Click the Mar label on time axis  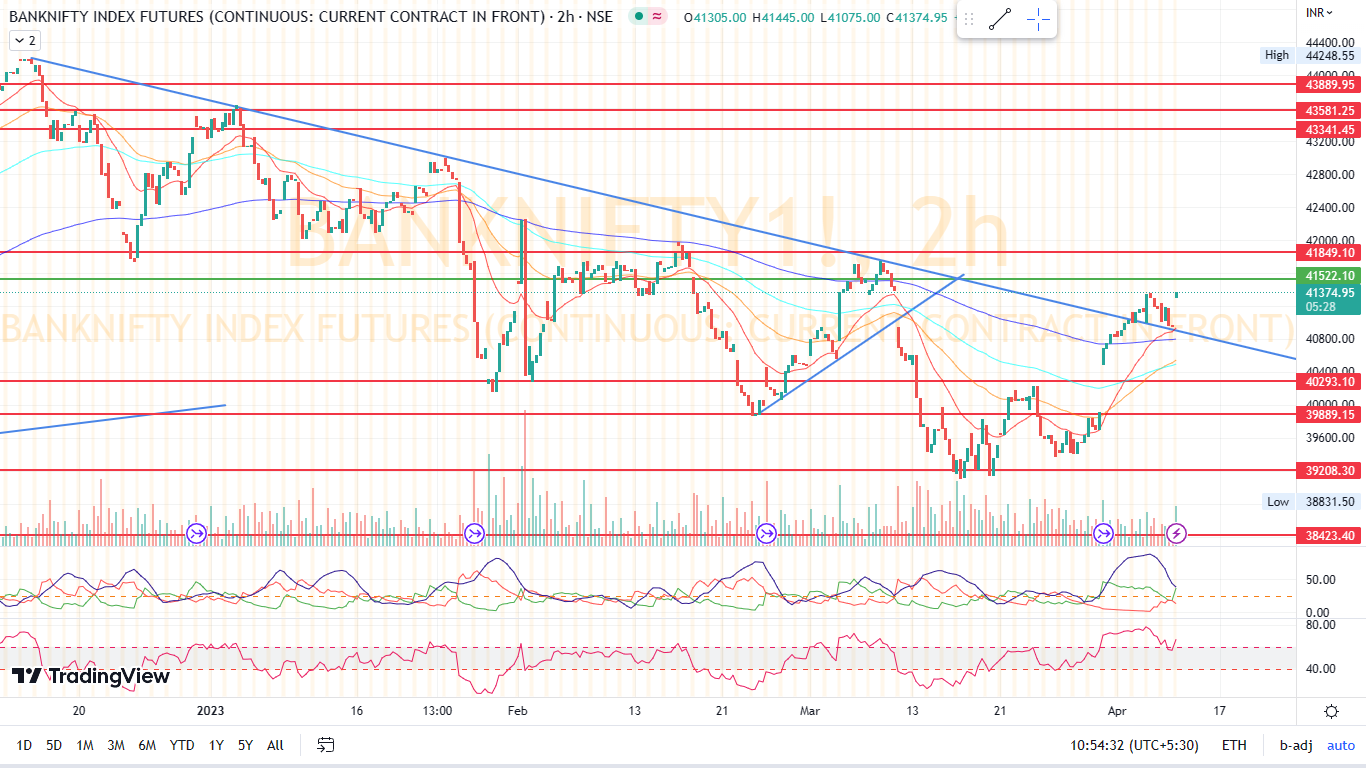(811, 711)
